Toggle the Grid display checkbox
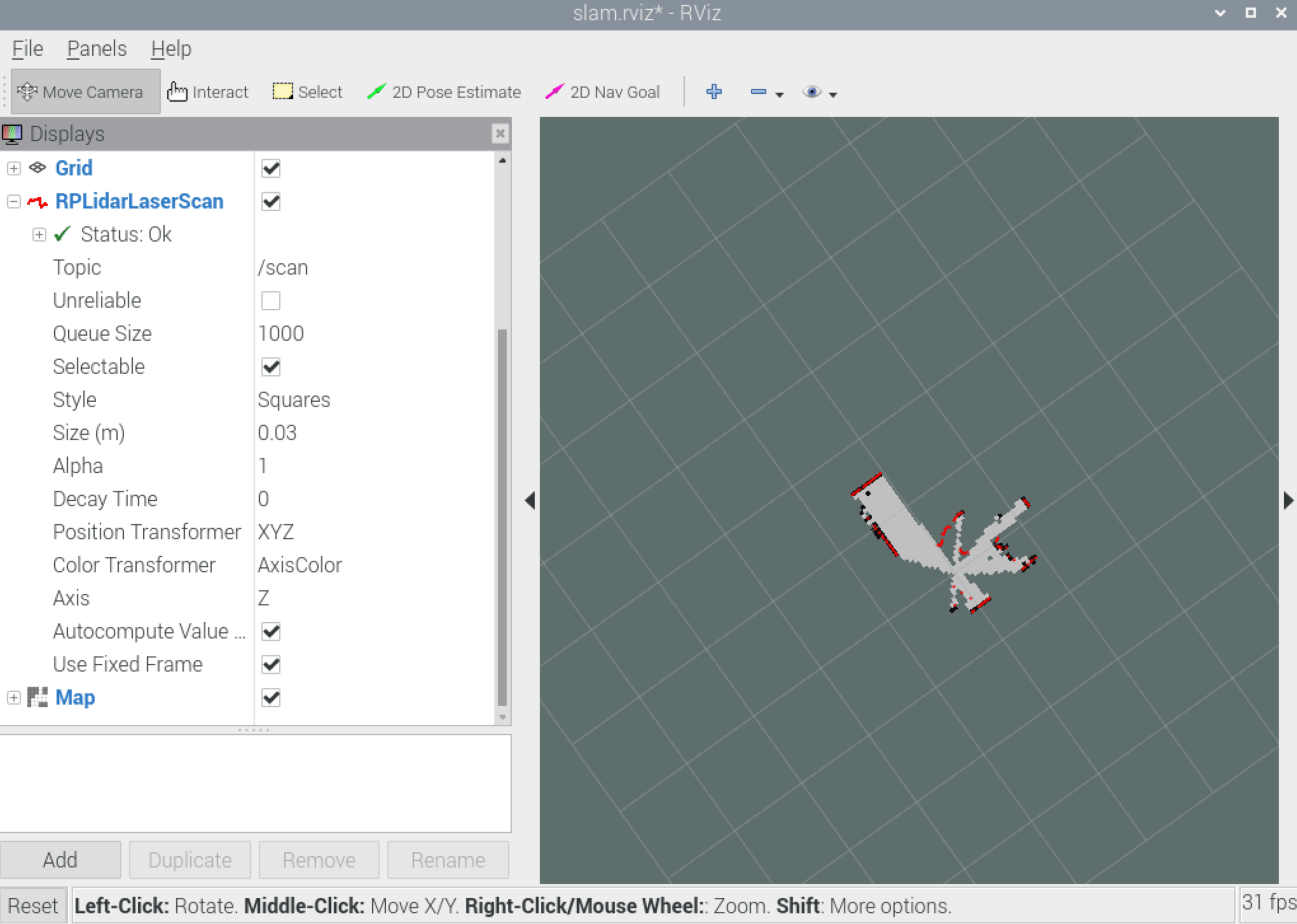1297x924 pixels. click(270, 168)
